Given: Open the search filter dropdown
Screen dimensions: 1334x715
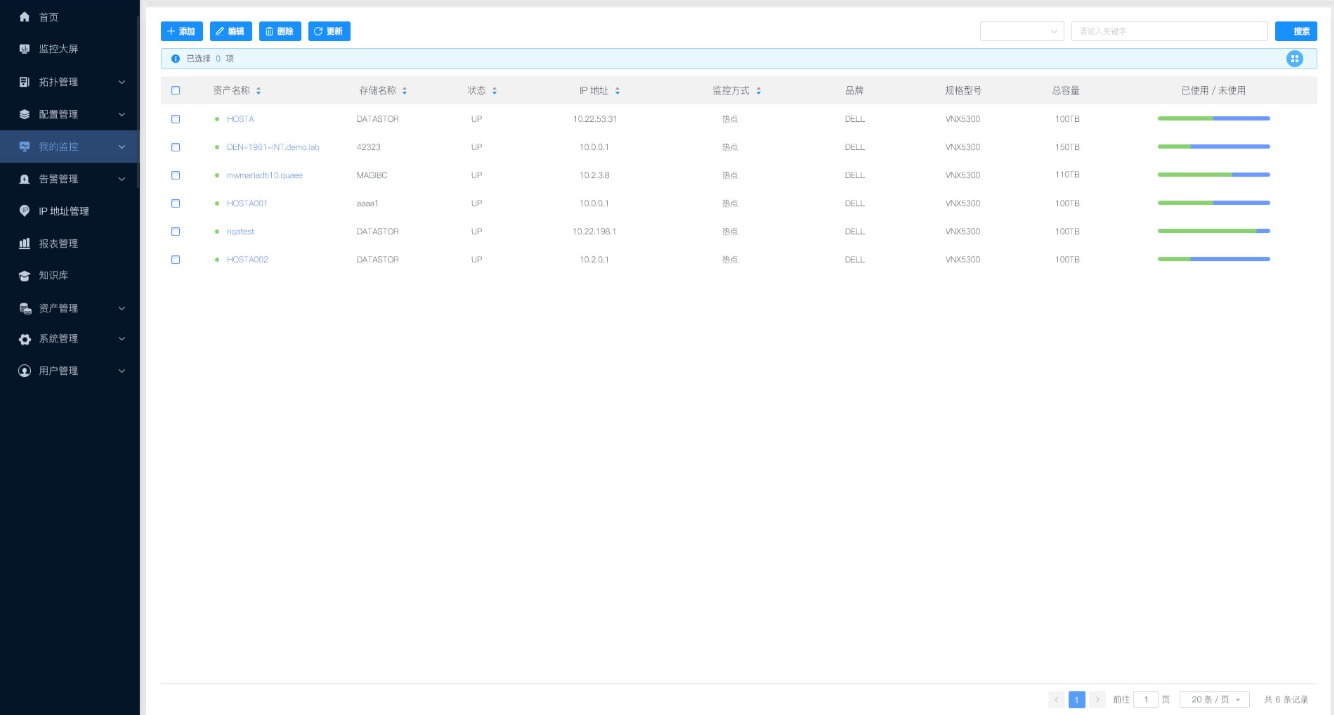Looking at the screenshot, I should 1021,32.
